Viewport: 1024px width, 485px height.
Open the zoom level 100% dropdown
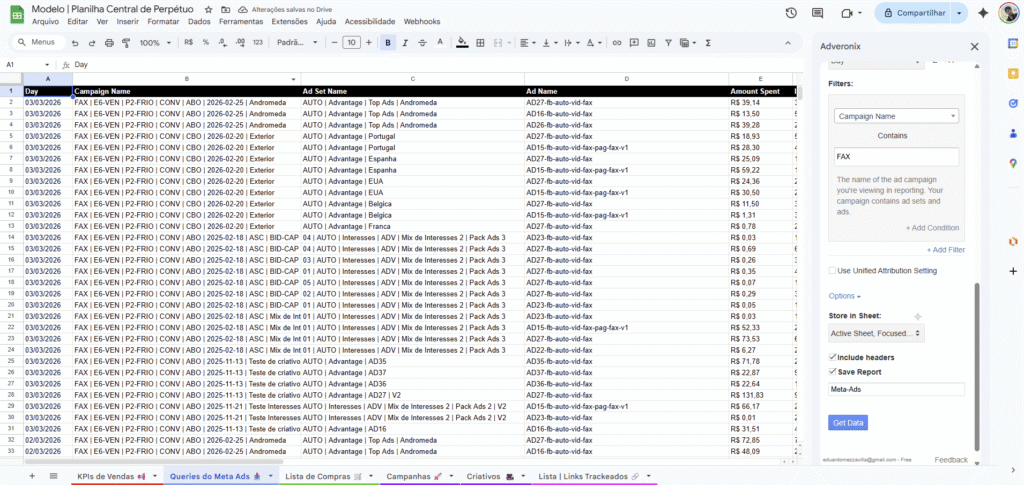pyautogui.click(x=153, y=43)
